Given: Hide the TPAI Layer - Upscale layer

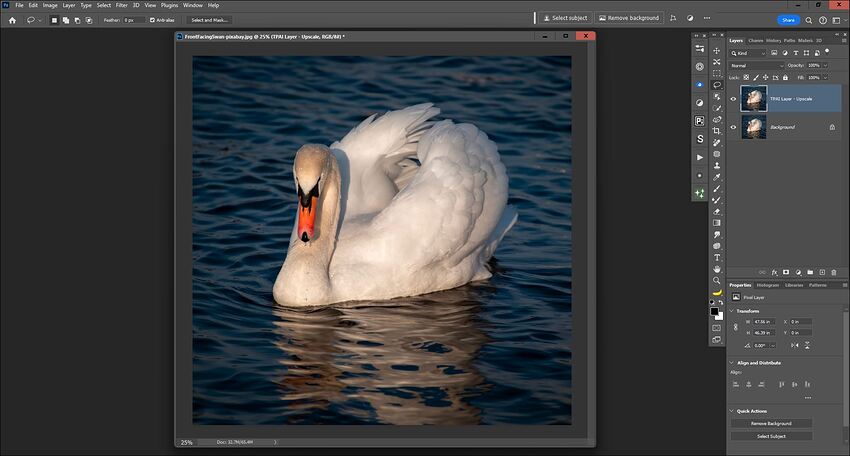Looking at the screenshot, I should [733, 99].
